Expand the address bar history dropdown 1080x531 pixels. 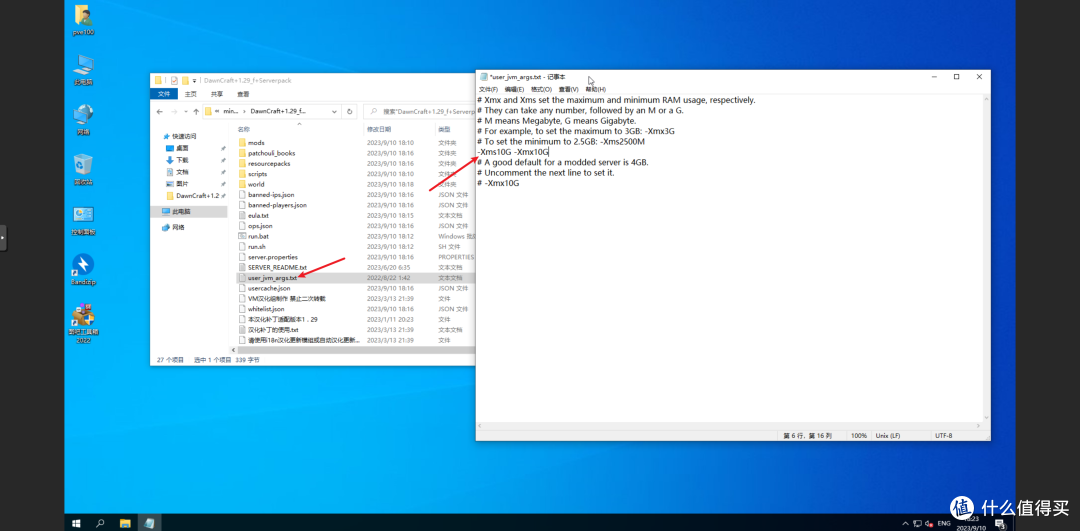point(335,111)
